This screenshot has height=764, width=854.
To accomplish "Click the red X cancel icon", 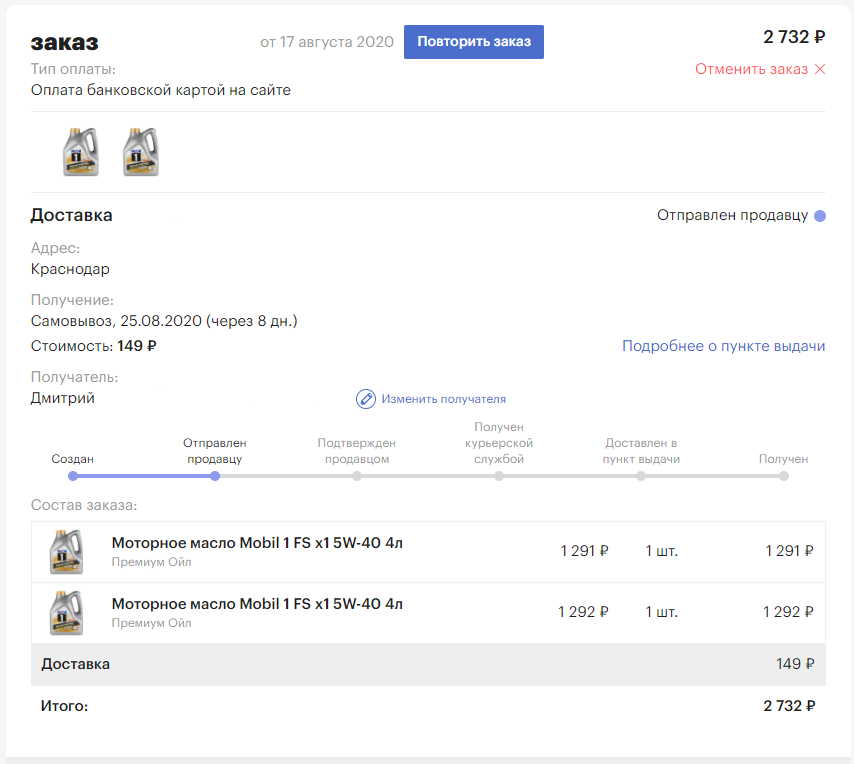I will tap(820, 69).
